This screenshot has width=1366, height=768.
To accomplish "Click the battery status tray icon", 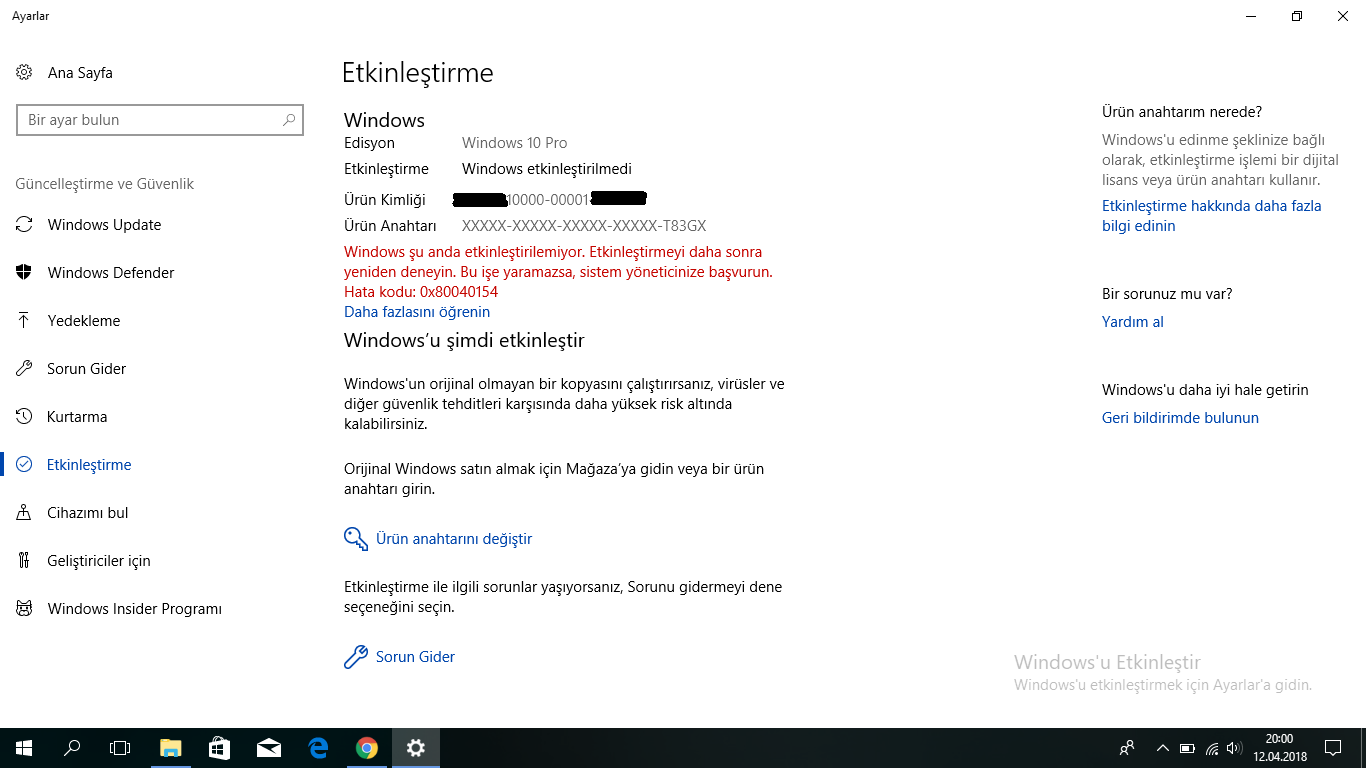I will coord(1187,748).
